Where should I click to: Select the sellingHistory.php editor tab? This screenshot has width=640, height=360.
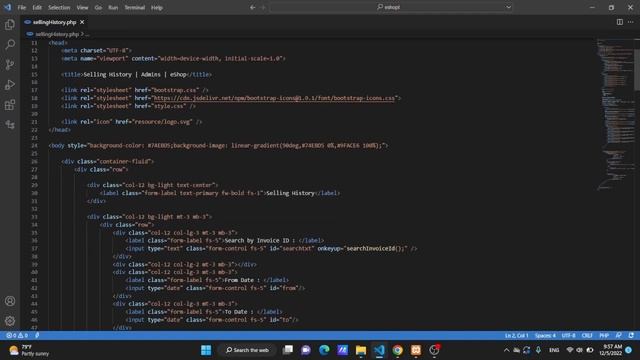pyautogui.click(x=54, y=22)
